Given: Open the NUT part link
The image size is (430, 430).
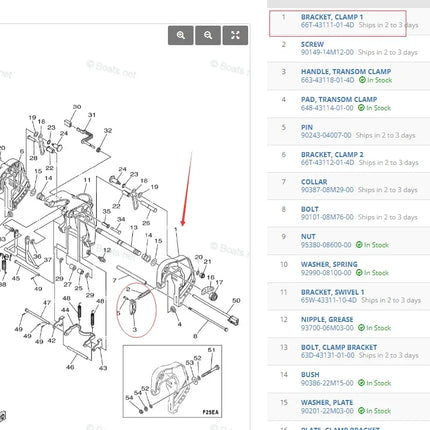Looking at the screenshot, I should 308,237.
